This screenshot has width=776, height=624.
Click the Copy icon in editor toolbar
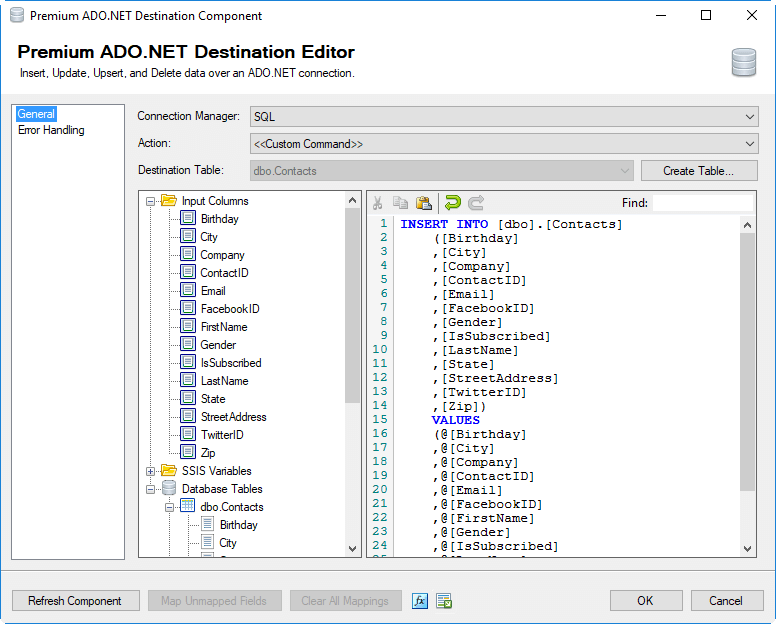[x=400, y=203]
